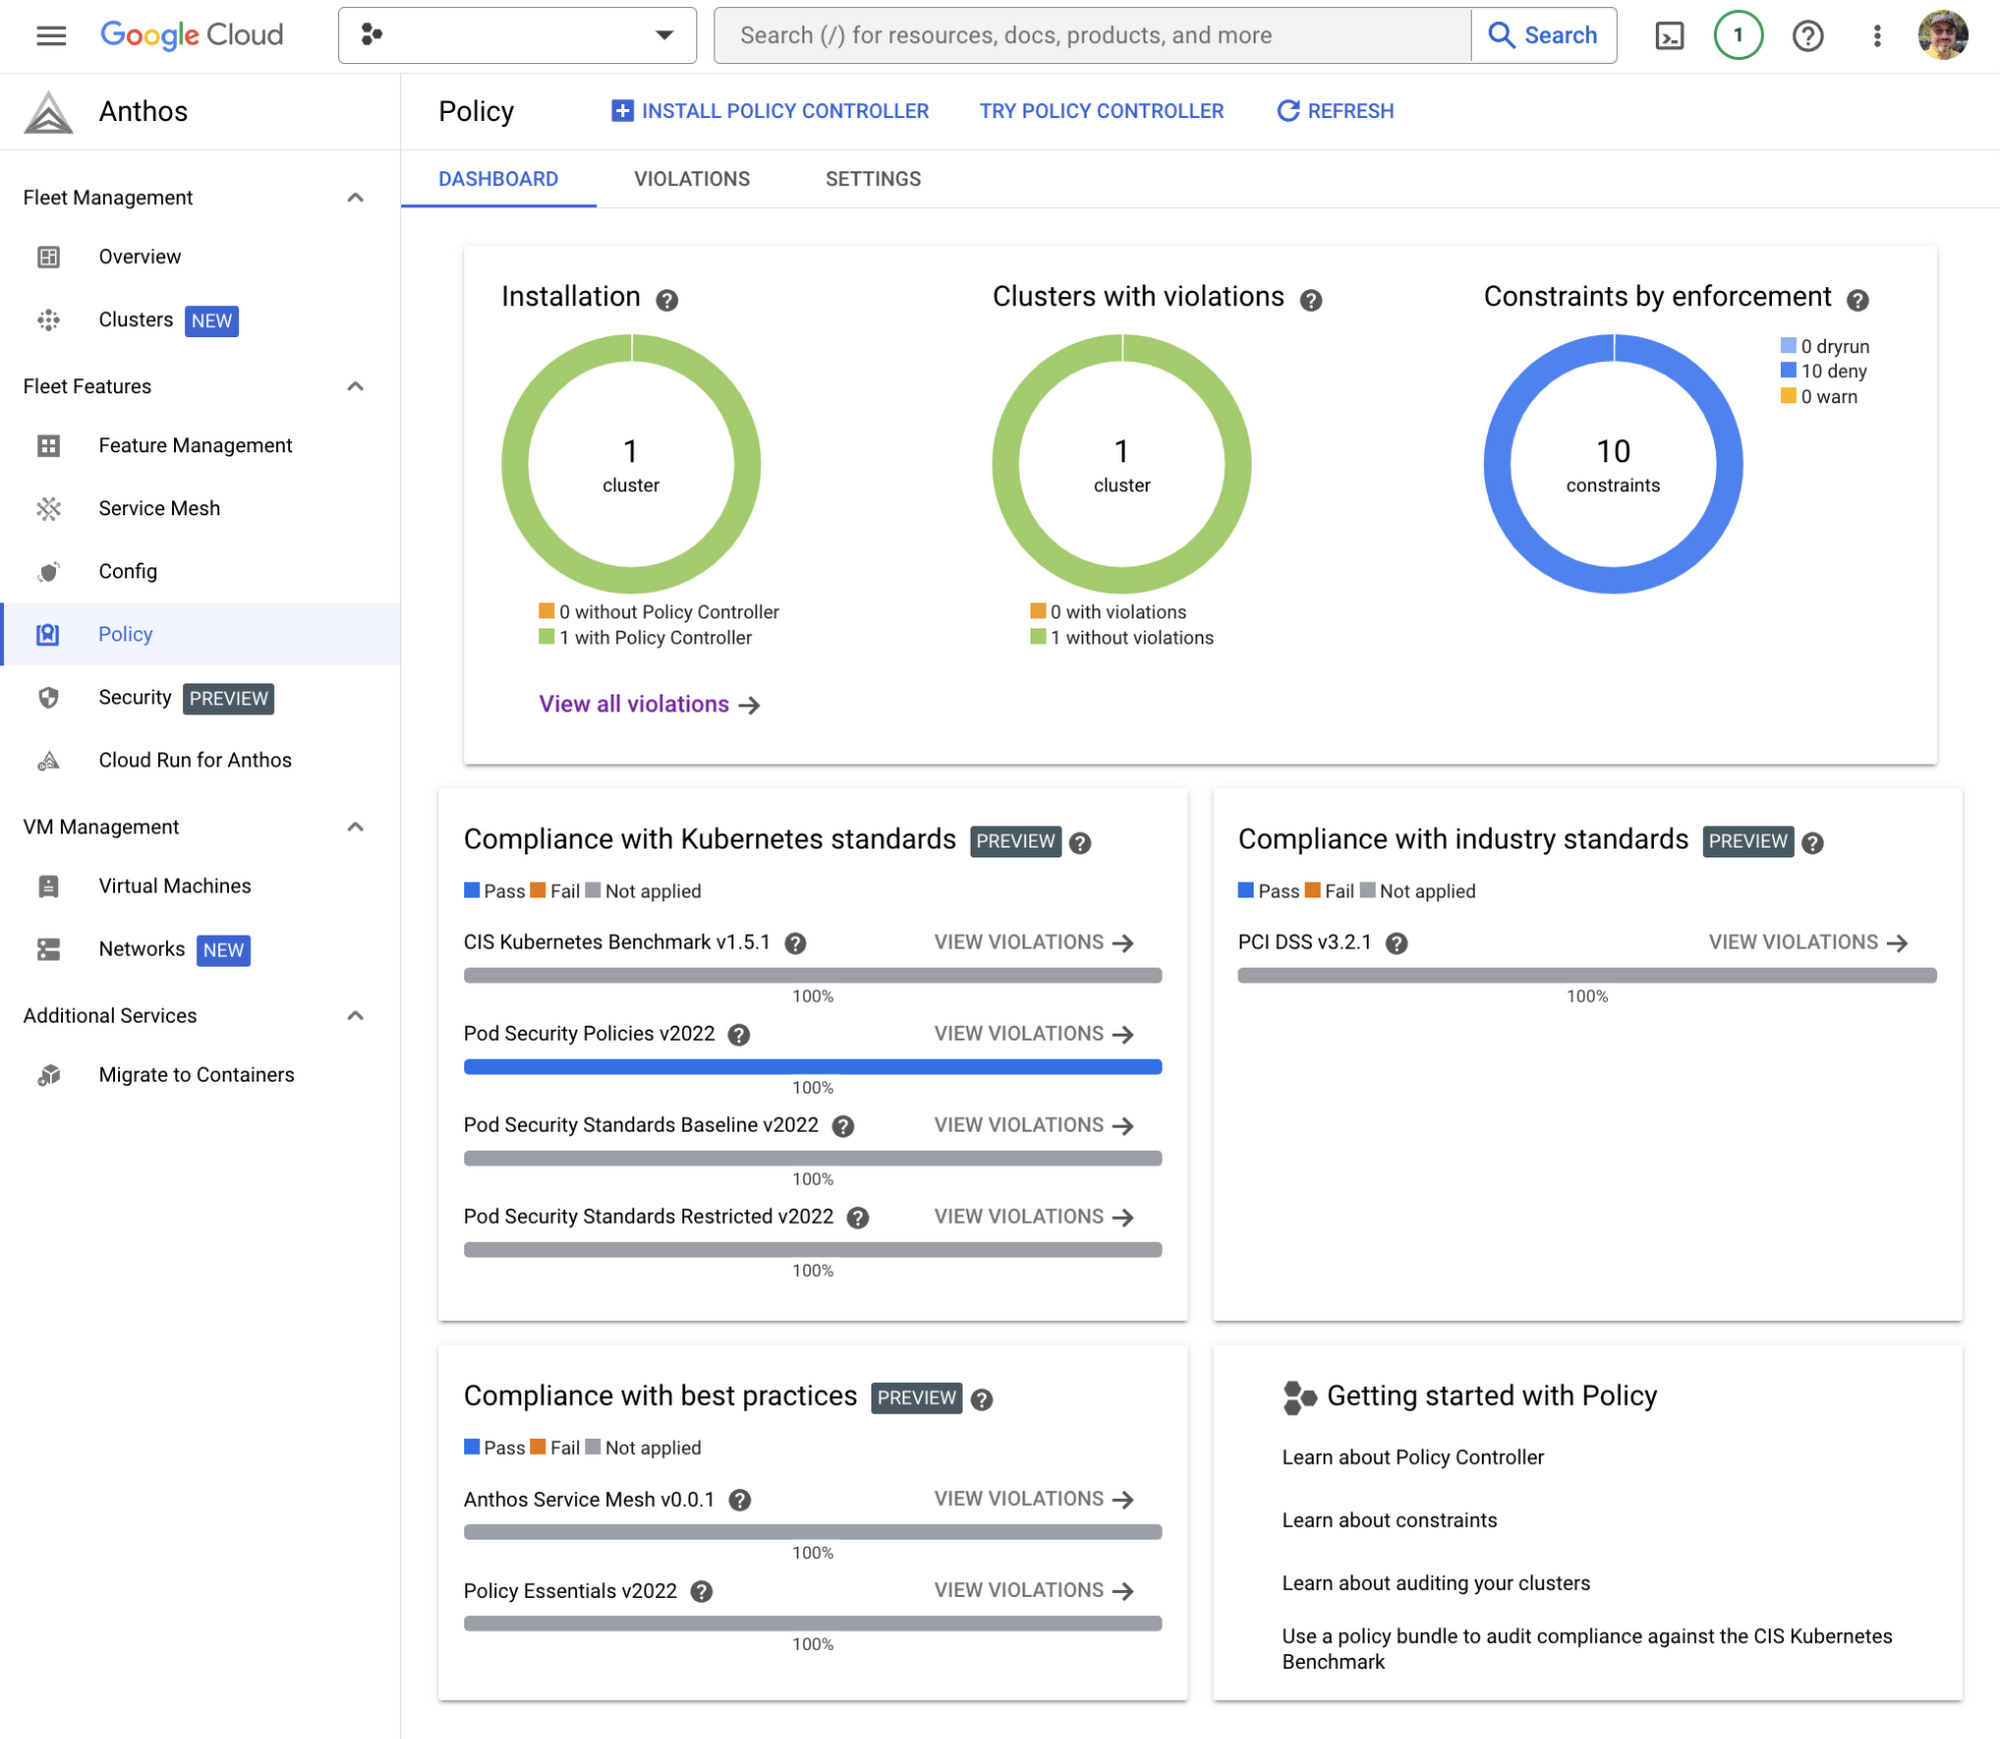The width and height of the screenshot is (2000, 1739).
Task: Show help for Clusters with violations
Action: (x=1311, y=300)
